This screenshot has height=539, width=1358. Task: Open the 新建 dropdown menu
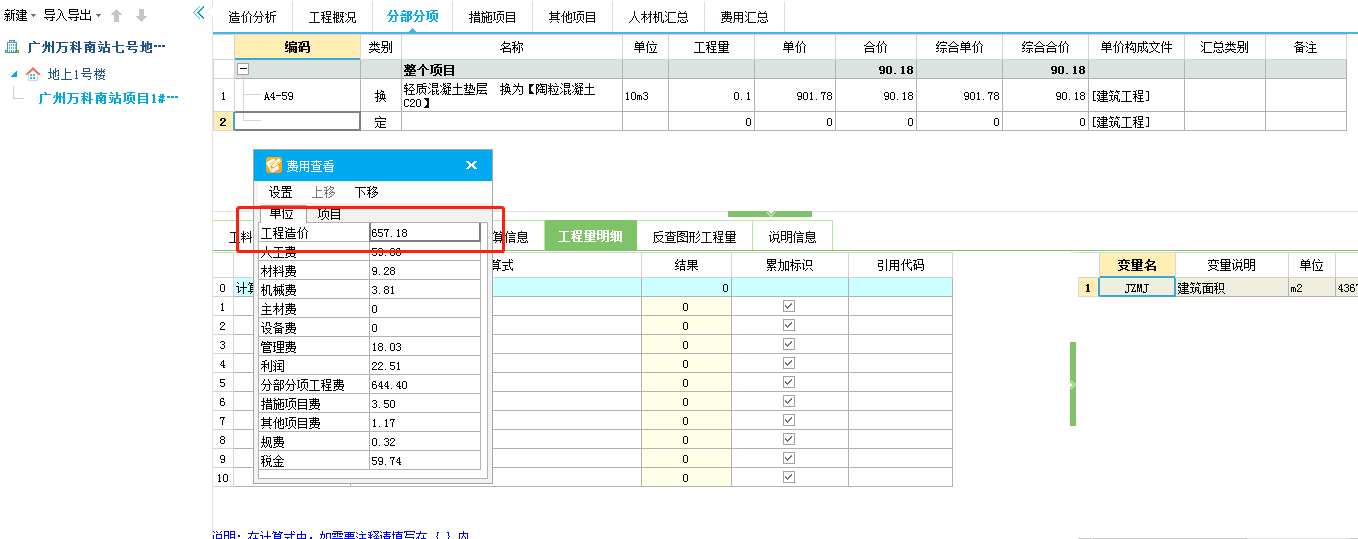[x=20, y=15]
